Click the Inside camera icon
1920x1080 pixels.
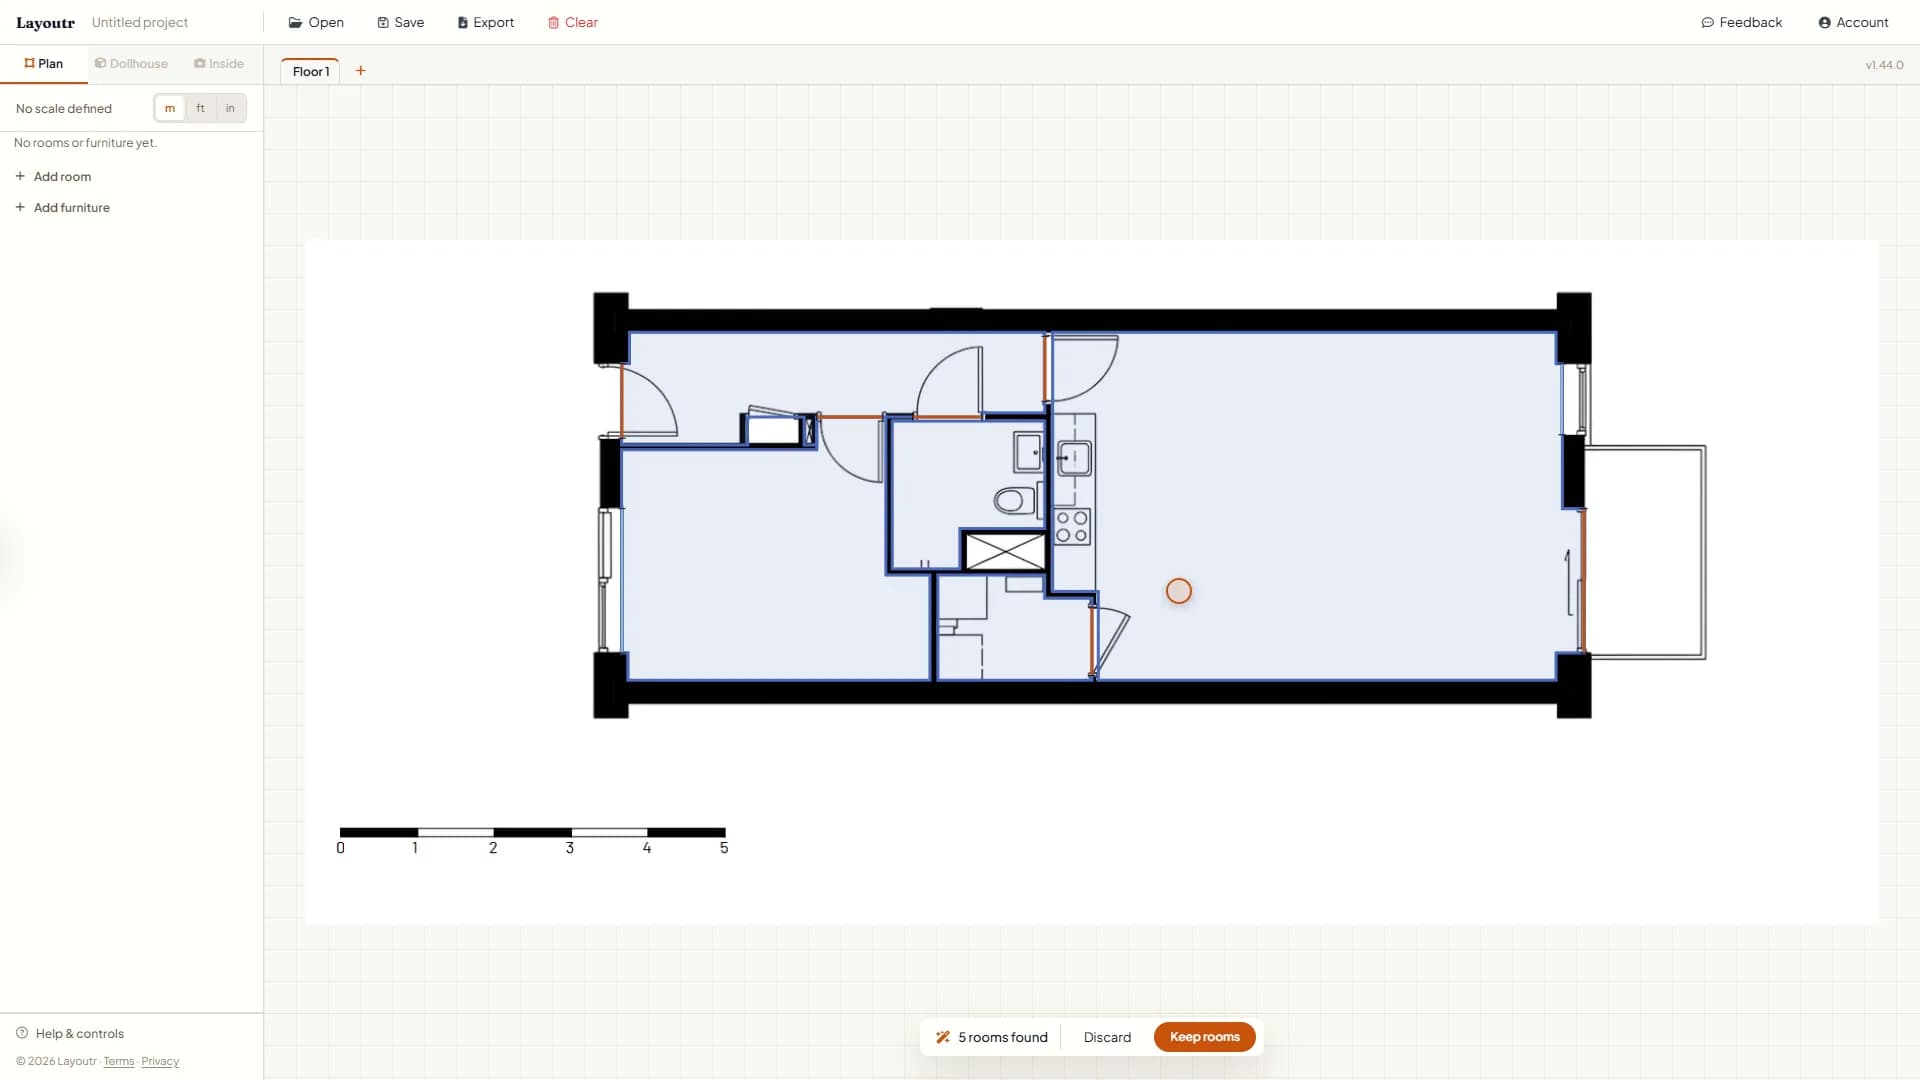(200, 63)
